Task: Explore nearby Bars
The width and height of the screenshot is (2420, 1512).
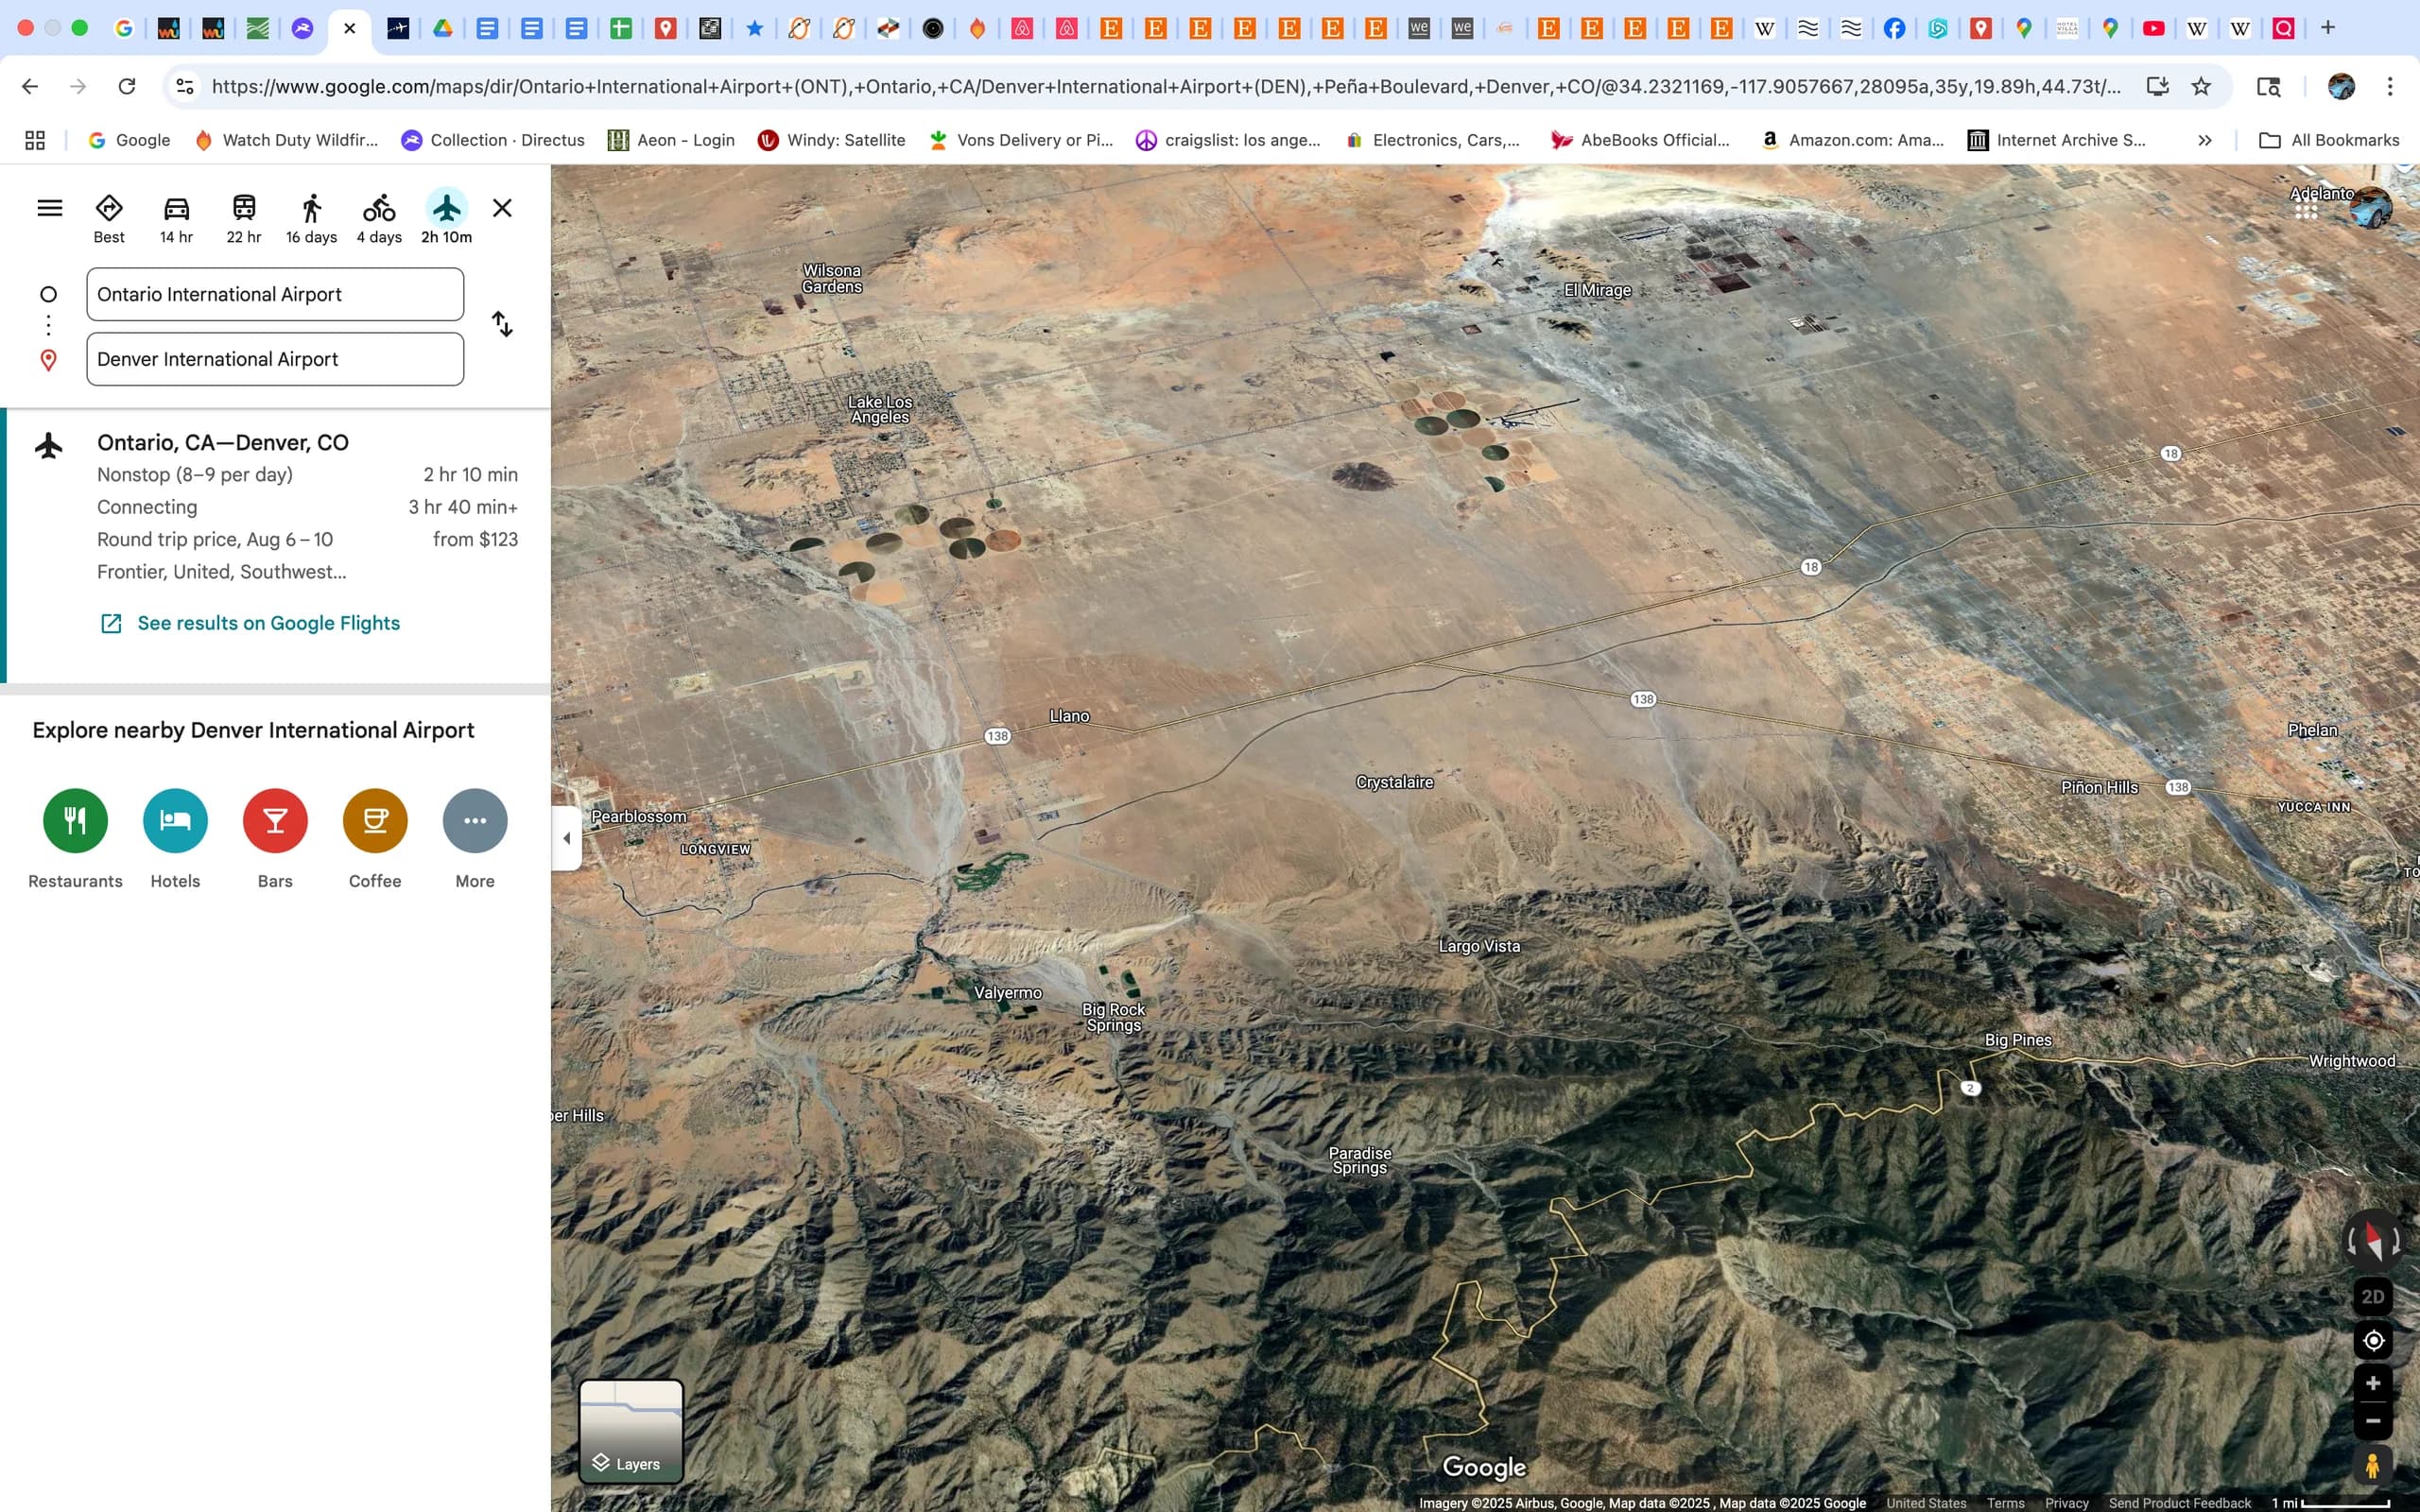Action: 275,839
